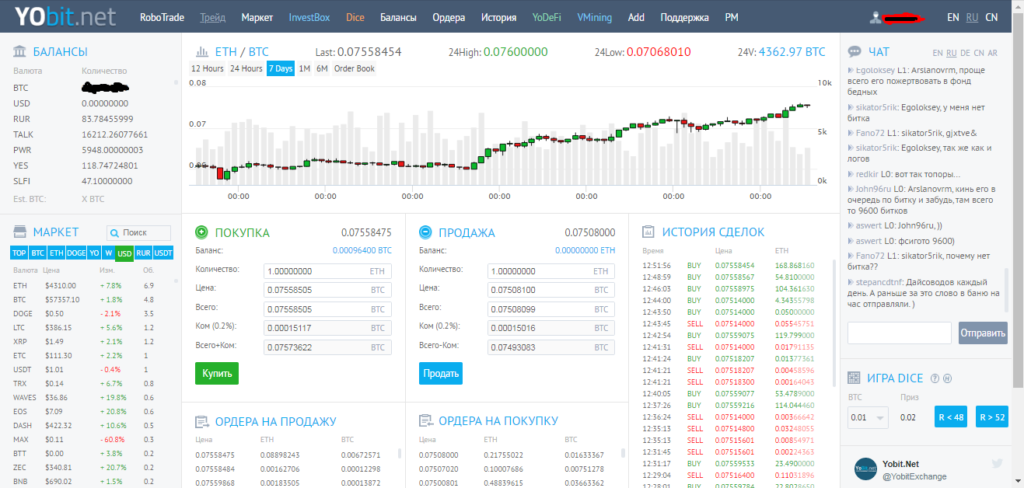Click the buy Количество amount field

[x=328, y=271]
